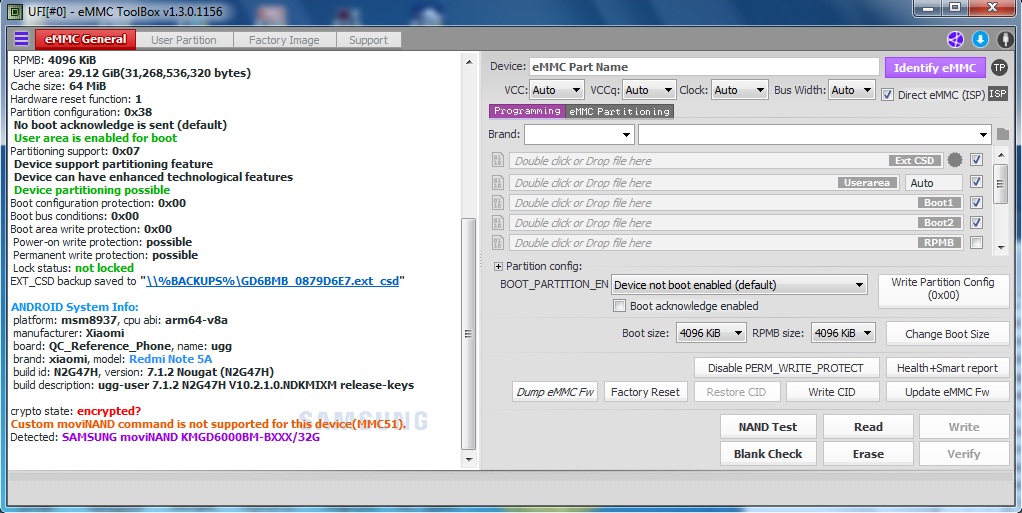Click the Change Boot Size button
Viewport: 1022px width, 513px height.
pos(947,334)
